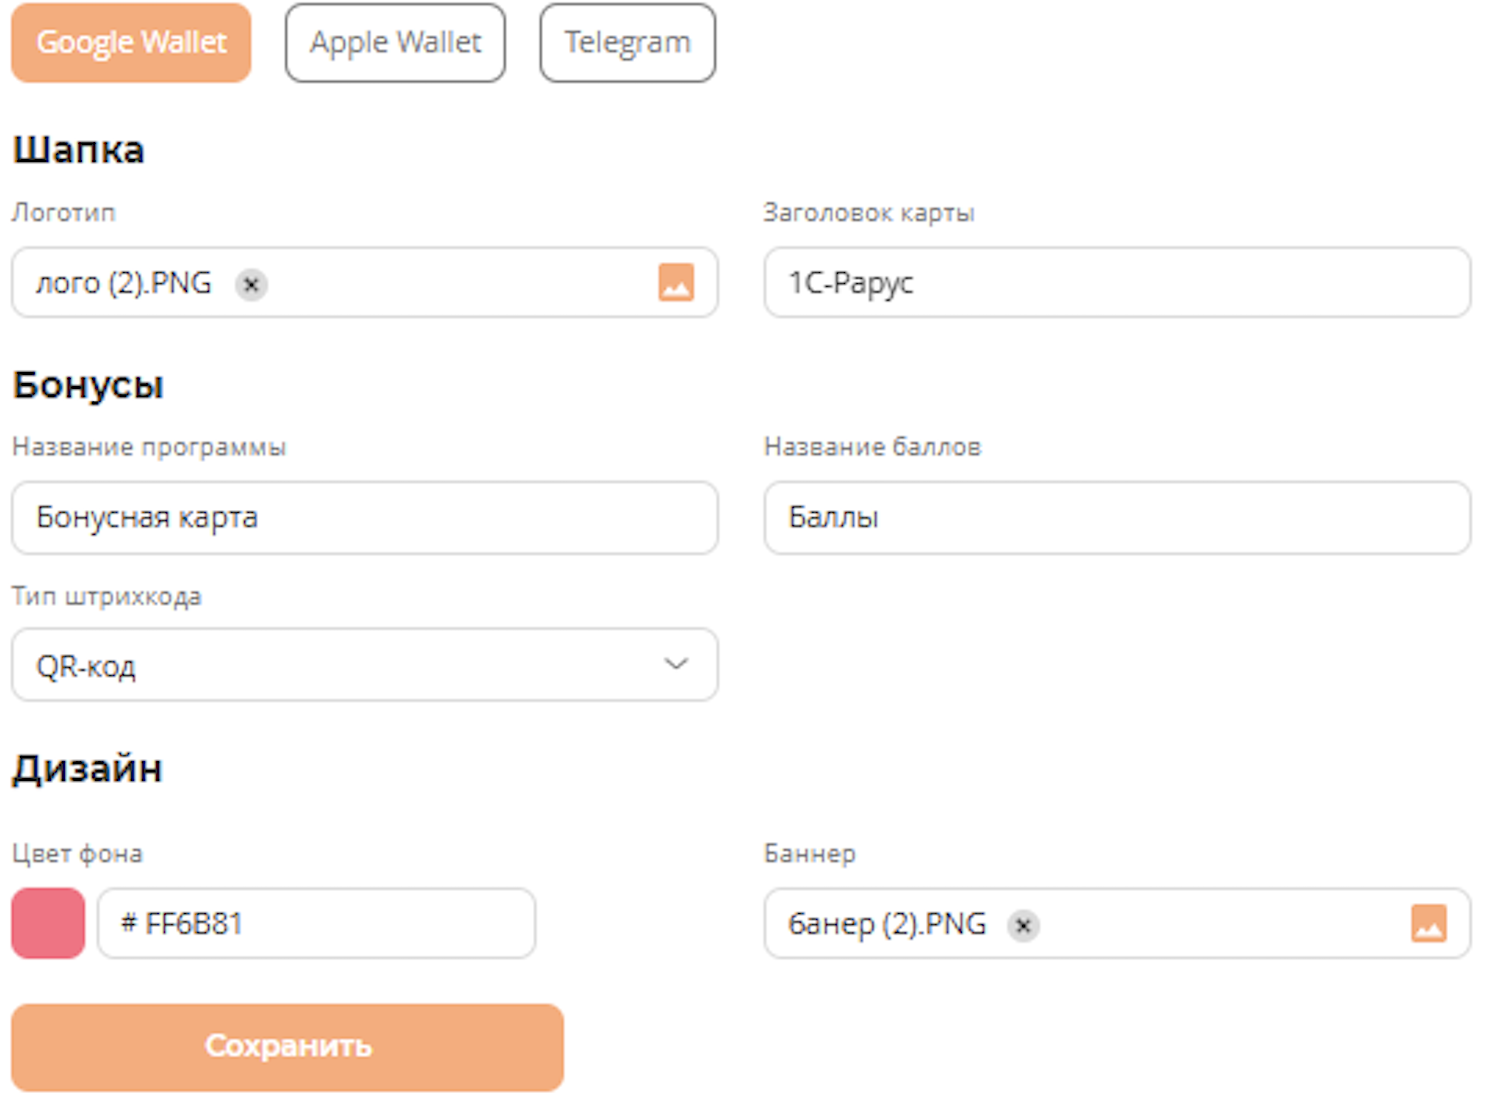Click the Название программы input field
The image size is (1497, 1108).
click(x=364, y=518)
